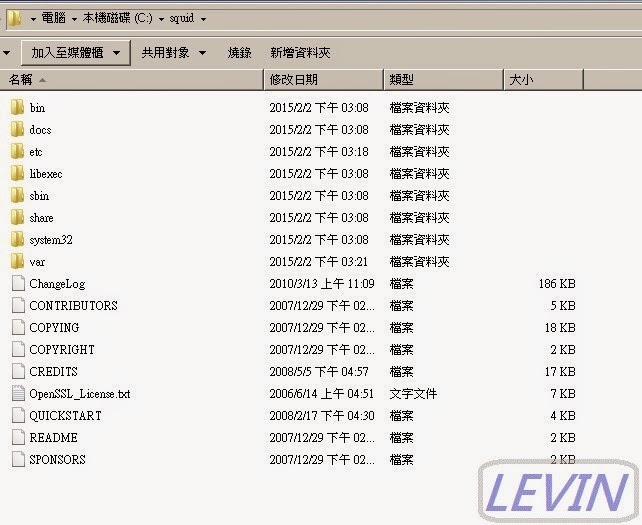Click the folder icon in the address bar
The height and width of the screenshot is (525, 642).
click(14, 18)
